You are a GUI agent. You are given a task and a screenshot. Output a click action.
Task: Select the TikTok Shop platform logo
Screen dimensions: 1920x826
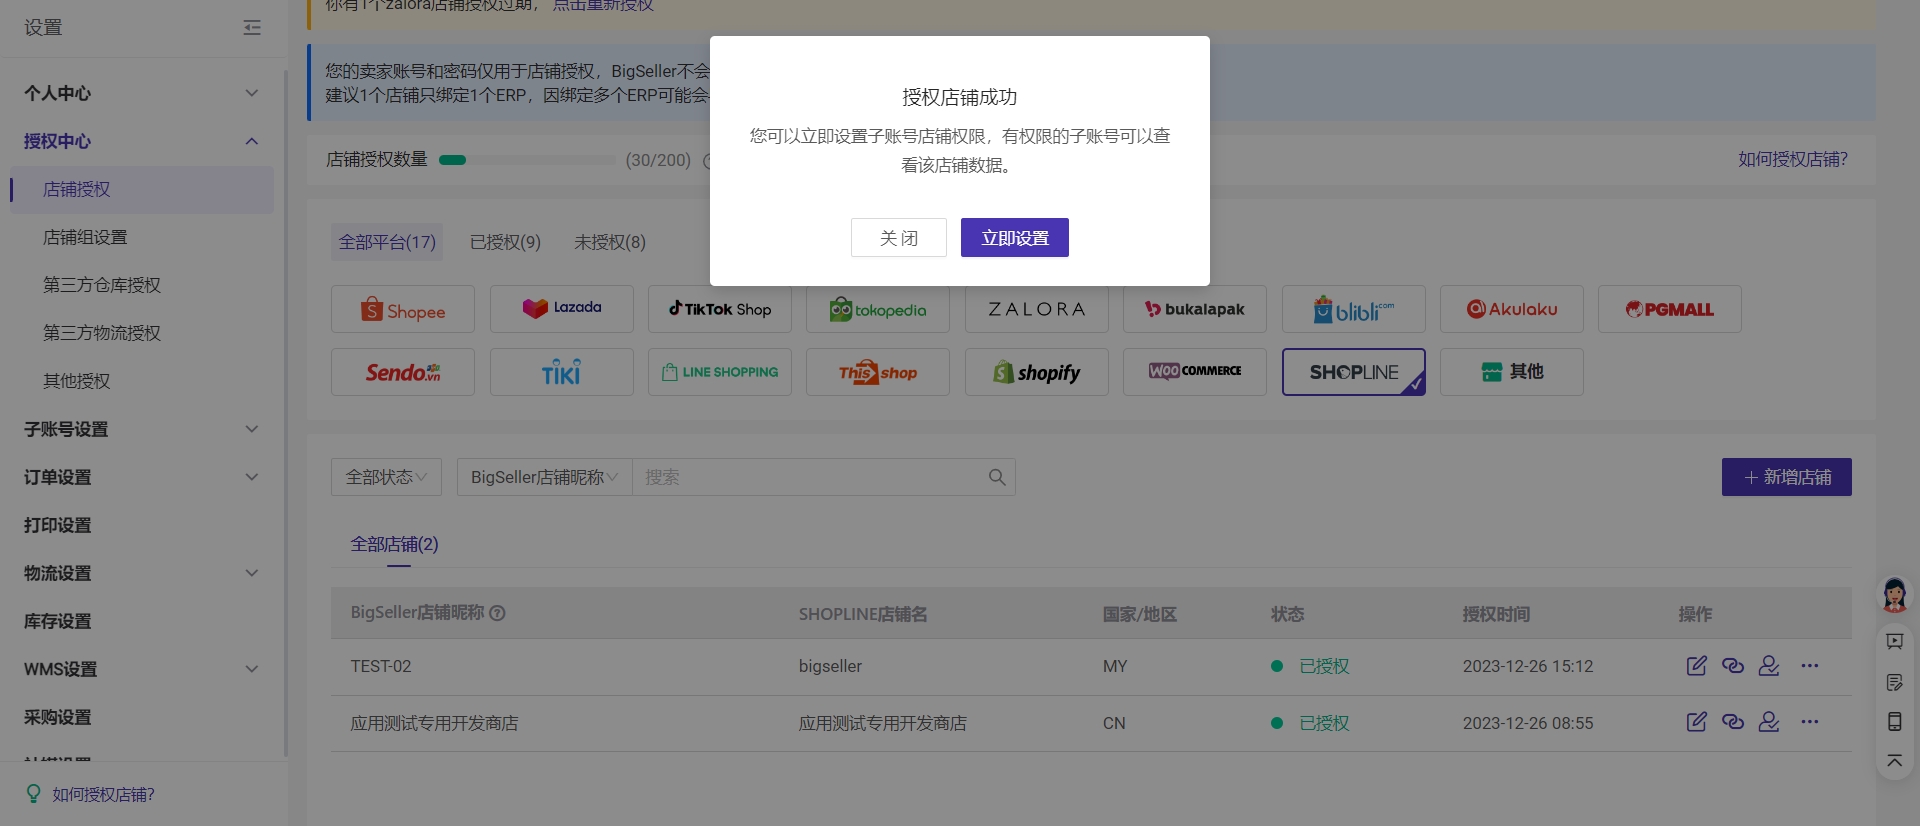720,309
